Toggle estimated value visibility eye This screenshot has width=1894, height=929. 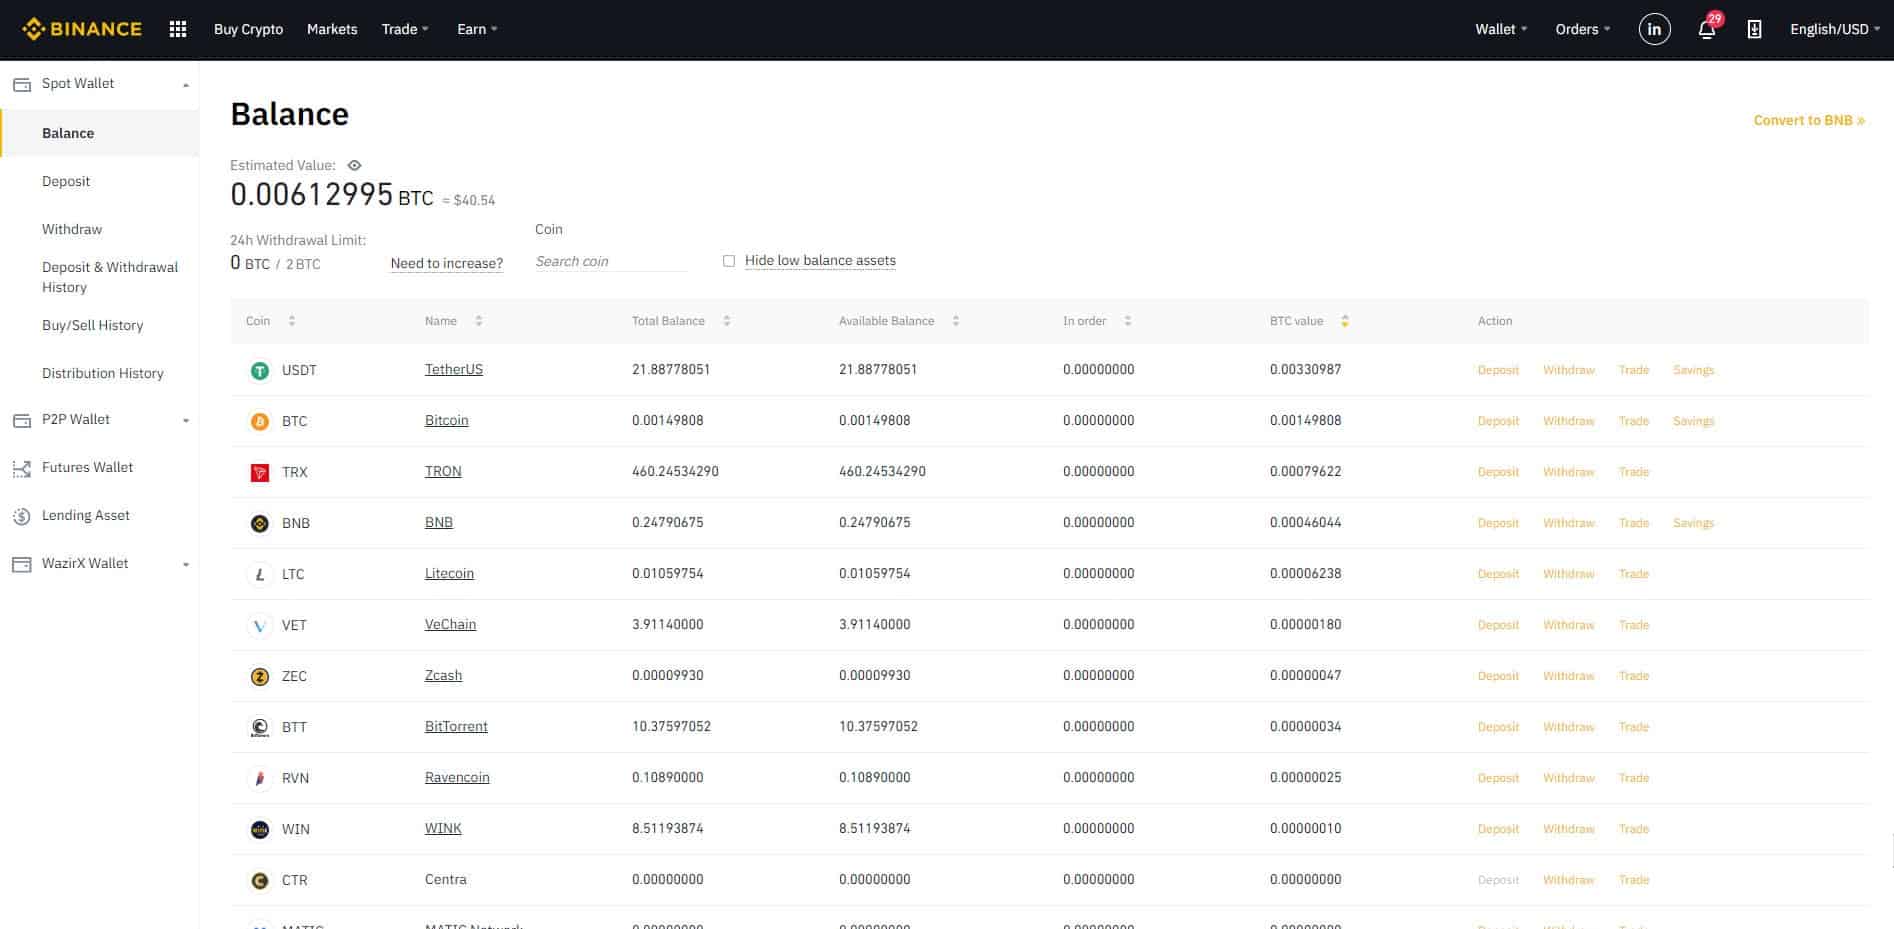pos(354,166)
